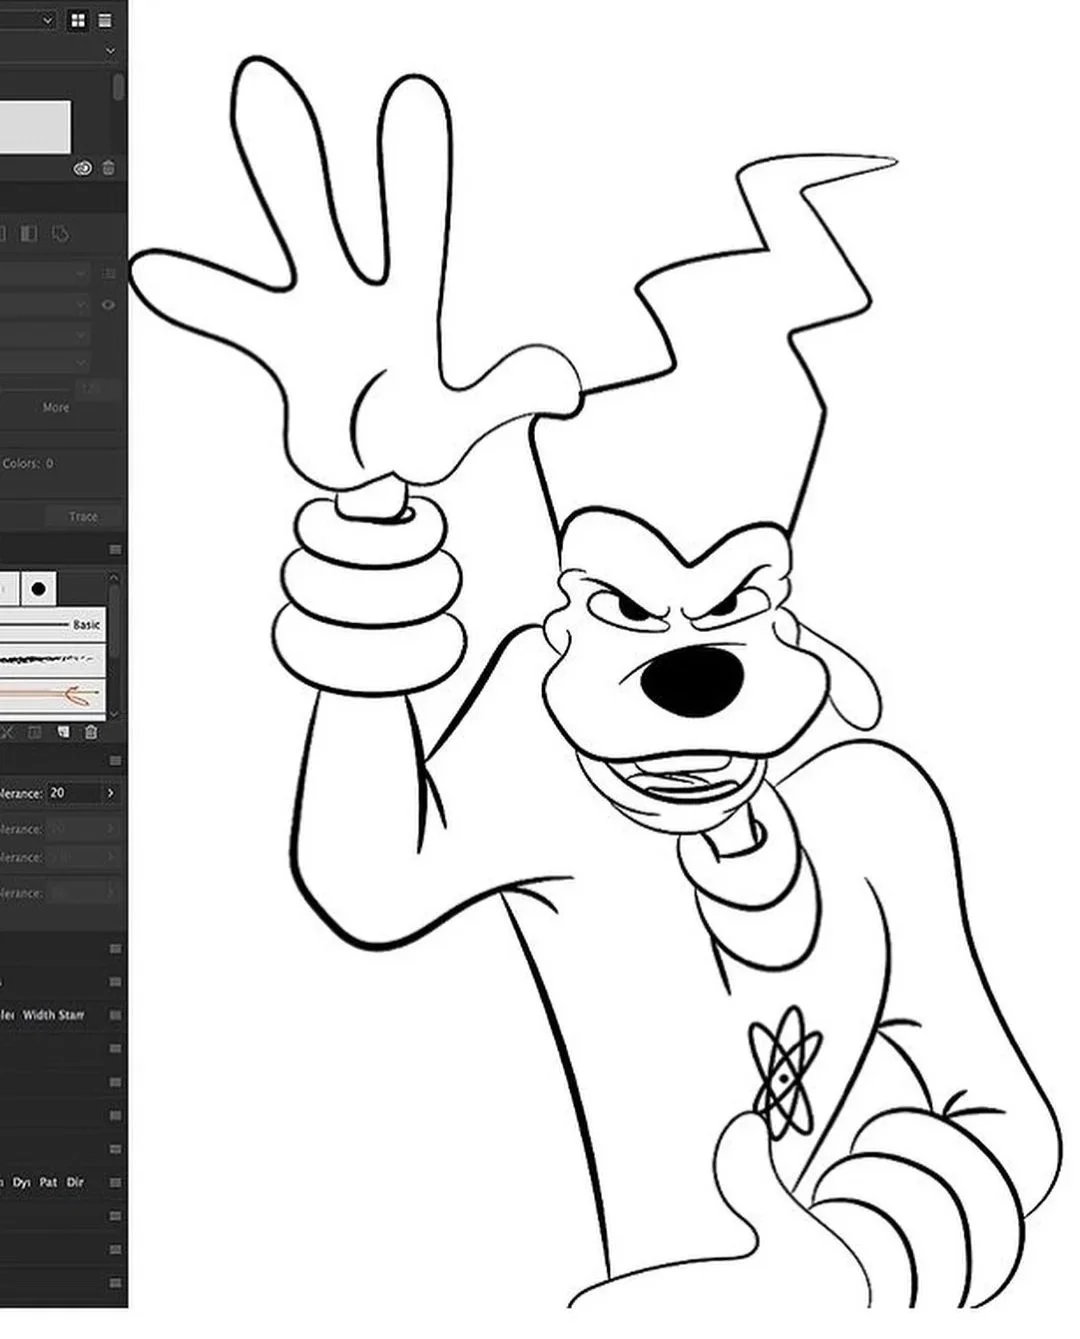Switch to the Dir tab

(x=75, y=1182)
